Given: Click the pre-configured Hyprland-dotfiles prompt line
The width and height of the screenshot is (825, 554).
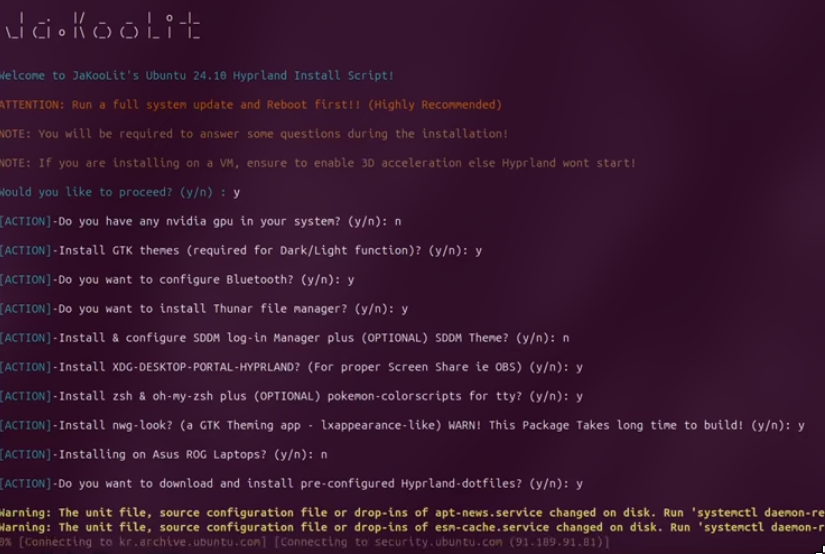Looking at the screenshot, I should 291,484.
